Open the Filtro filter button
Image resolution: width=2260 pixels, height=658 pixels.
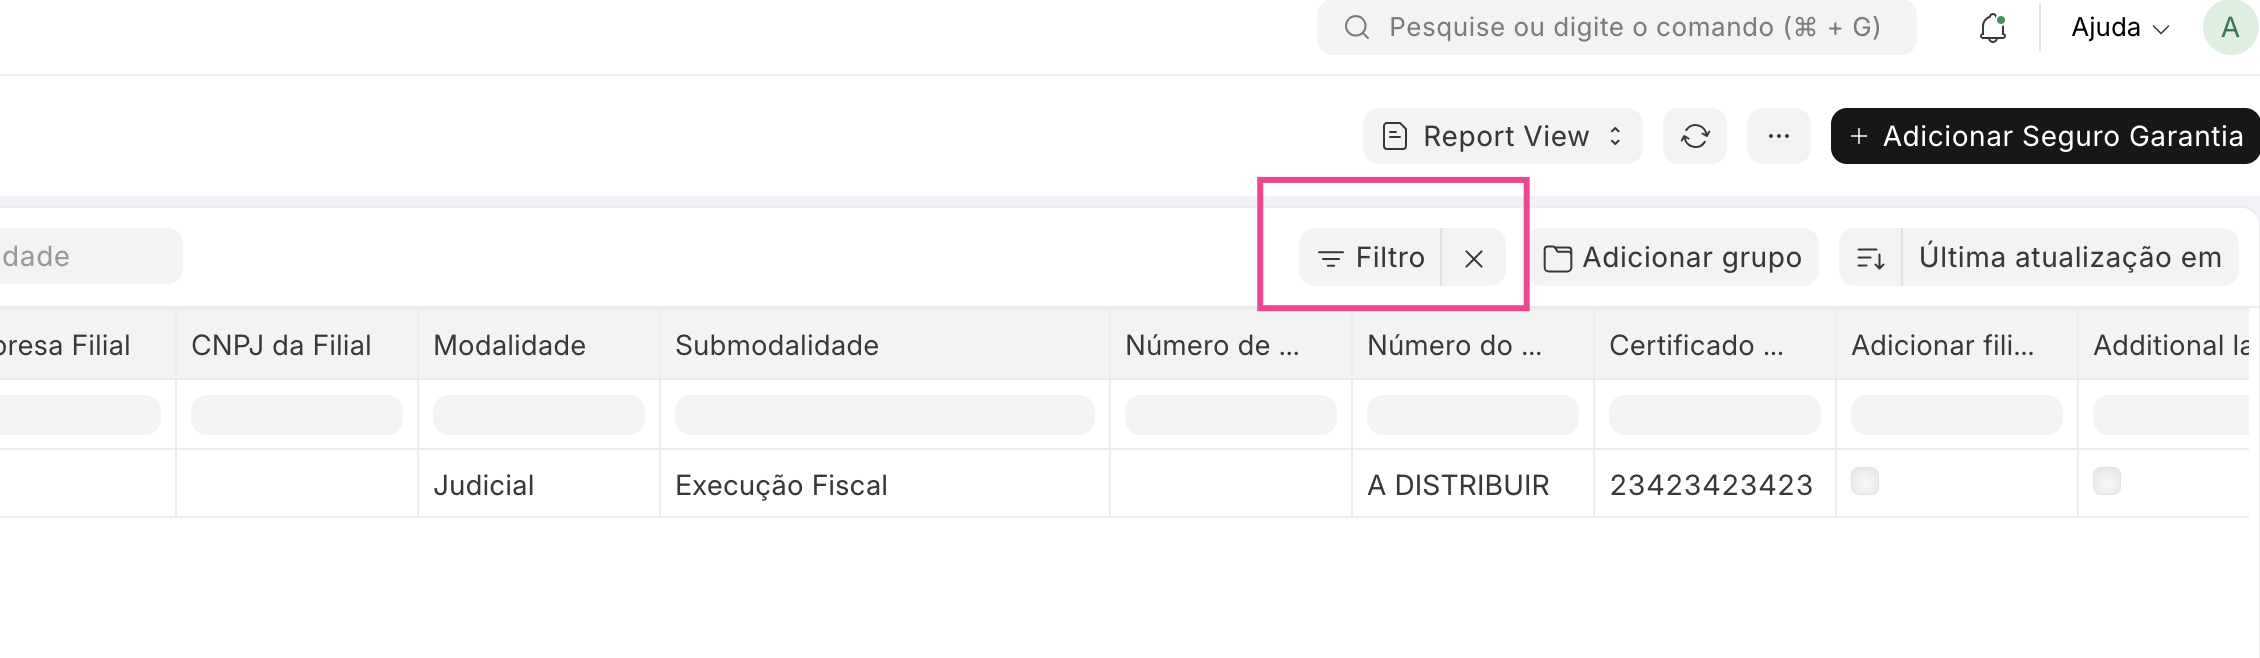coord(1371,258)
